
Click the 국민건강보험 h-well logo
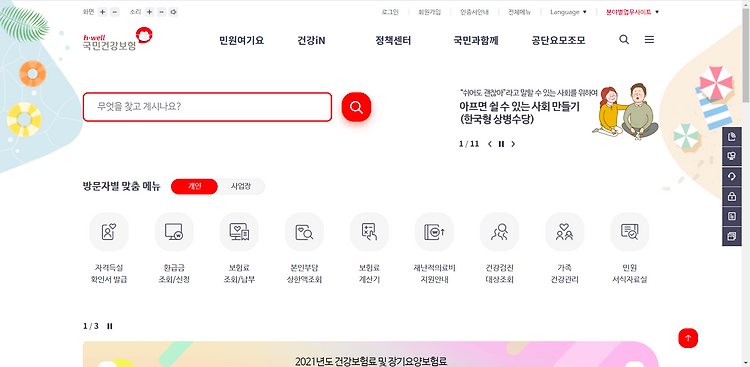tap(117, 39)
